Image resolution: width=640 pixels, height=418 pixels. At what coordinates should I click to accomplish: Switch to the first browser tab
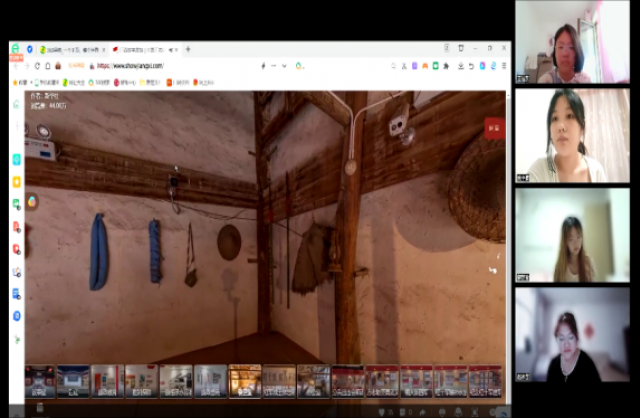click(73, 50)
